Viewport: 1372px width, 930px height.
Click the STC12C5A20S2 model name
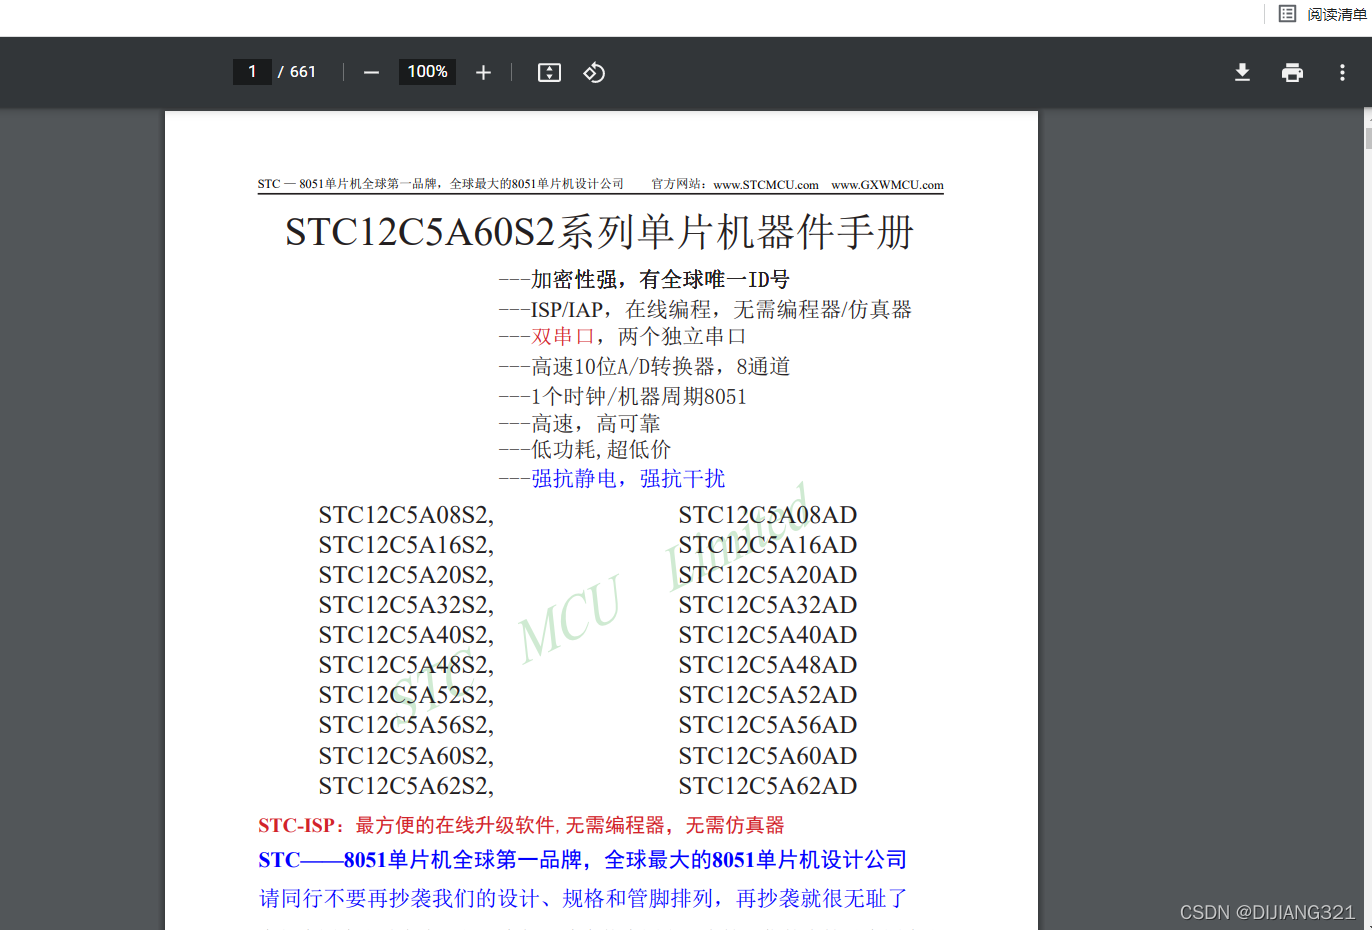coord(406,575)
